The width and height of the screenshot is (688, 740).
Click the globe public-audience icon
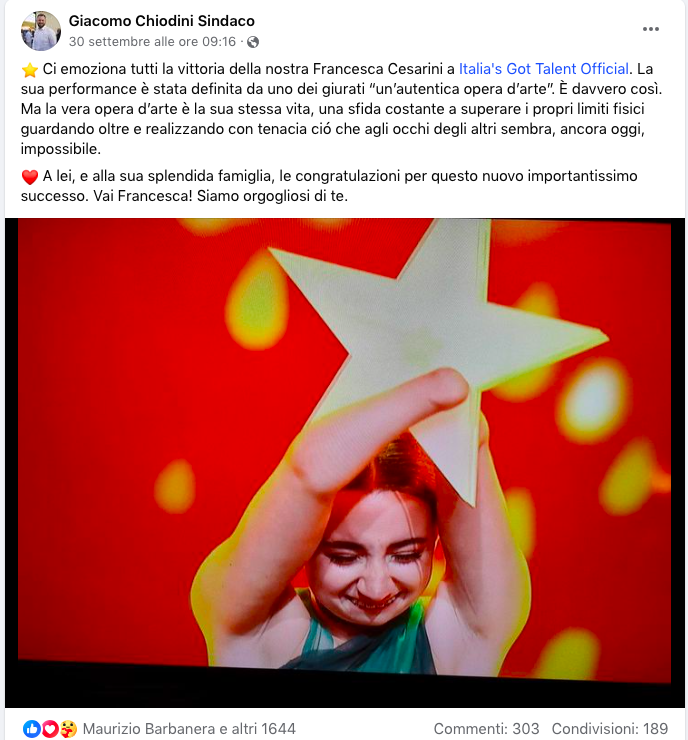coord(253,42)
